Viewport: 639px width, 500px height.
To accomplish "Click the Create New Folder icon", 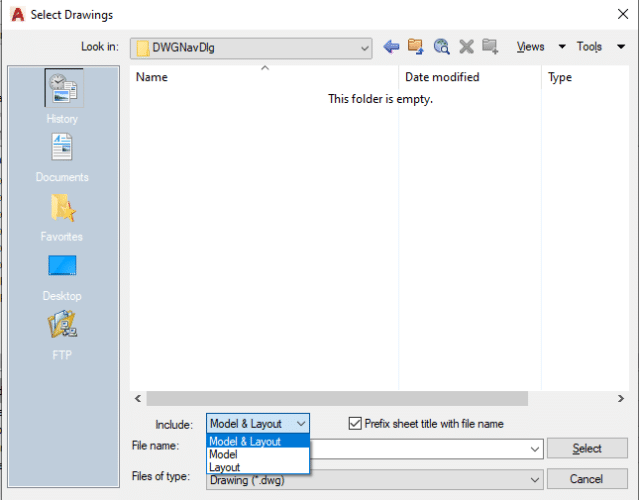I will pyautogui.click(x=490, y=47).
